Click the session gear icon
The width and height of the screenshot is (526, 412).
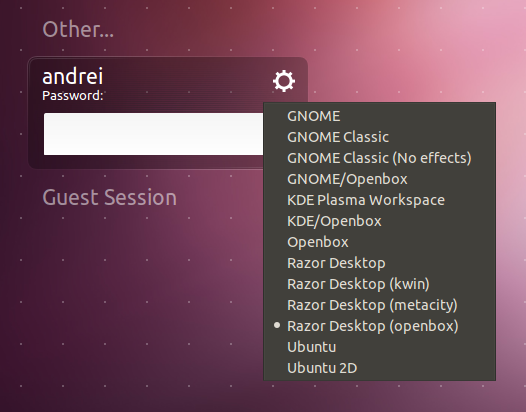(284, 81)
